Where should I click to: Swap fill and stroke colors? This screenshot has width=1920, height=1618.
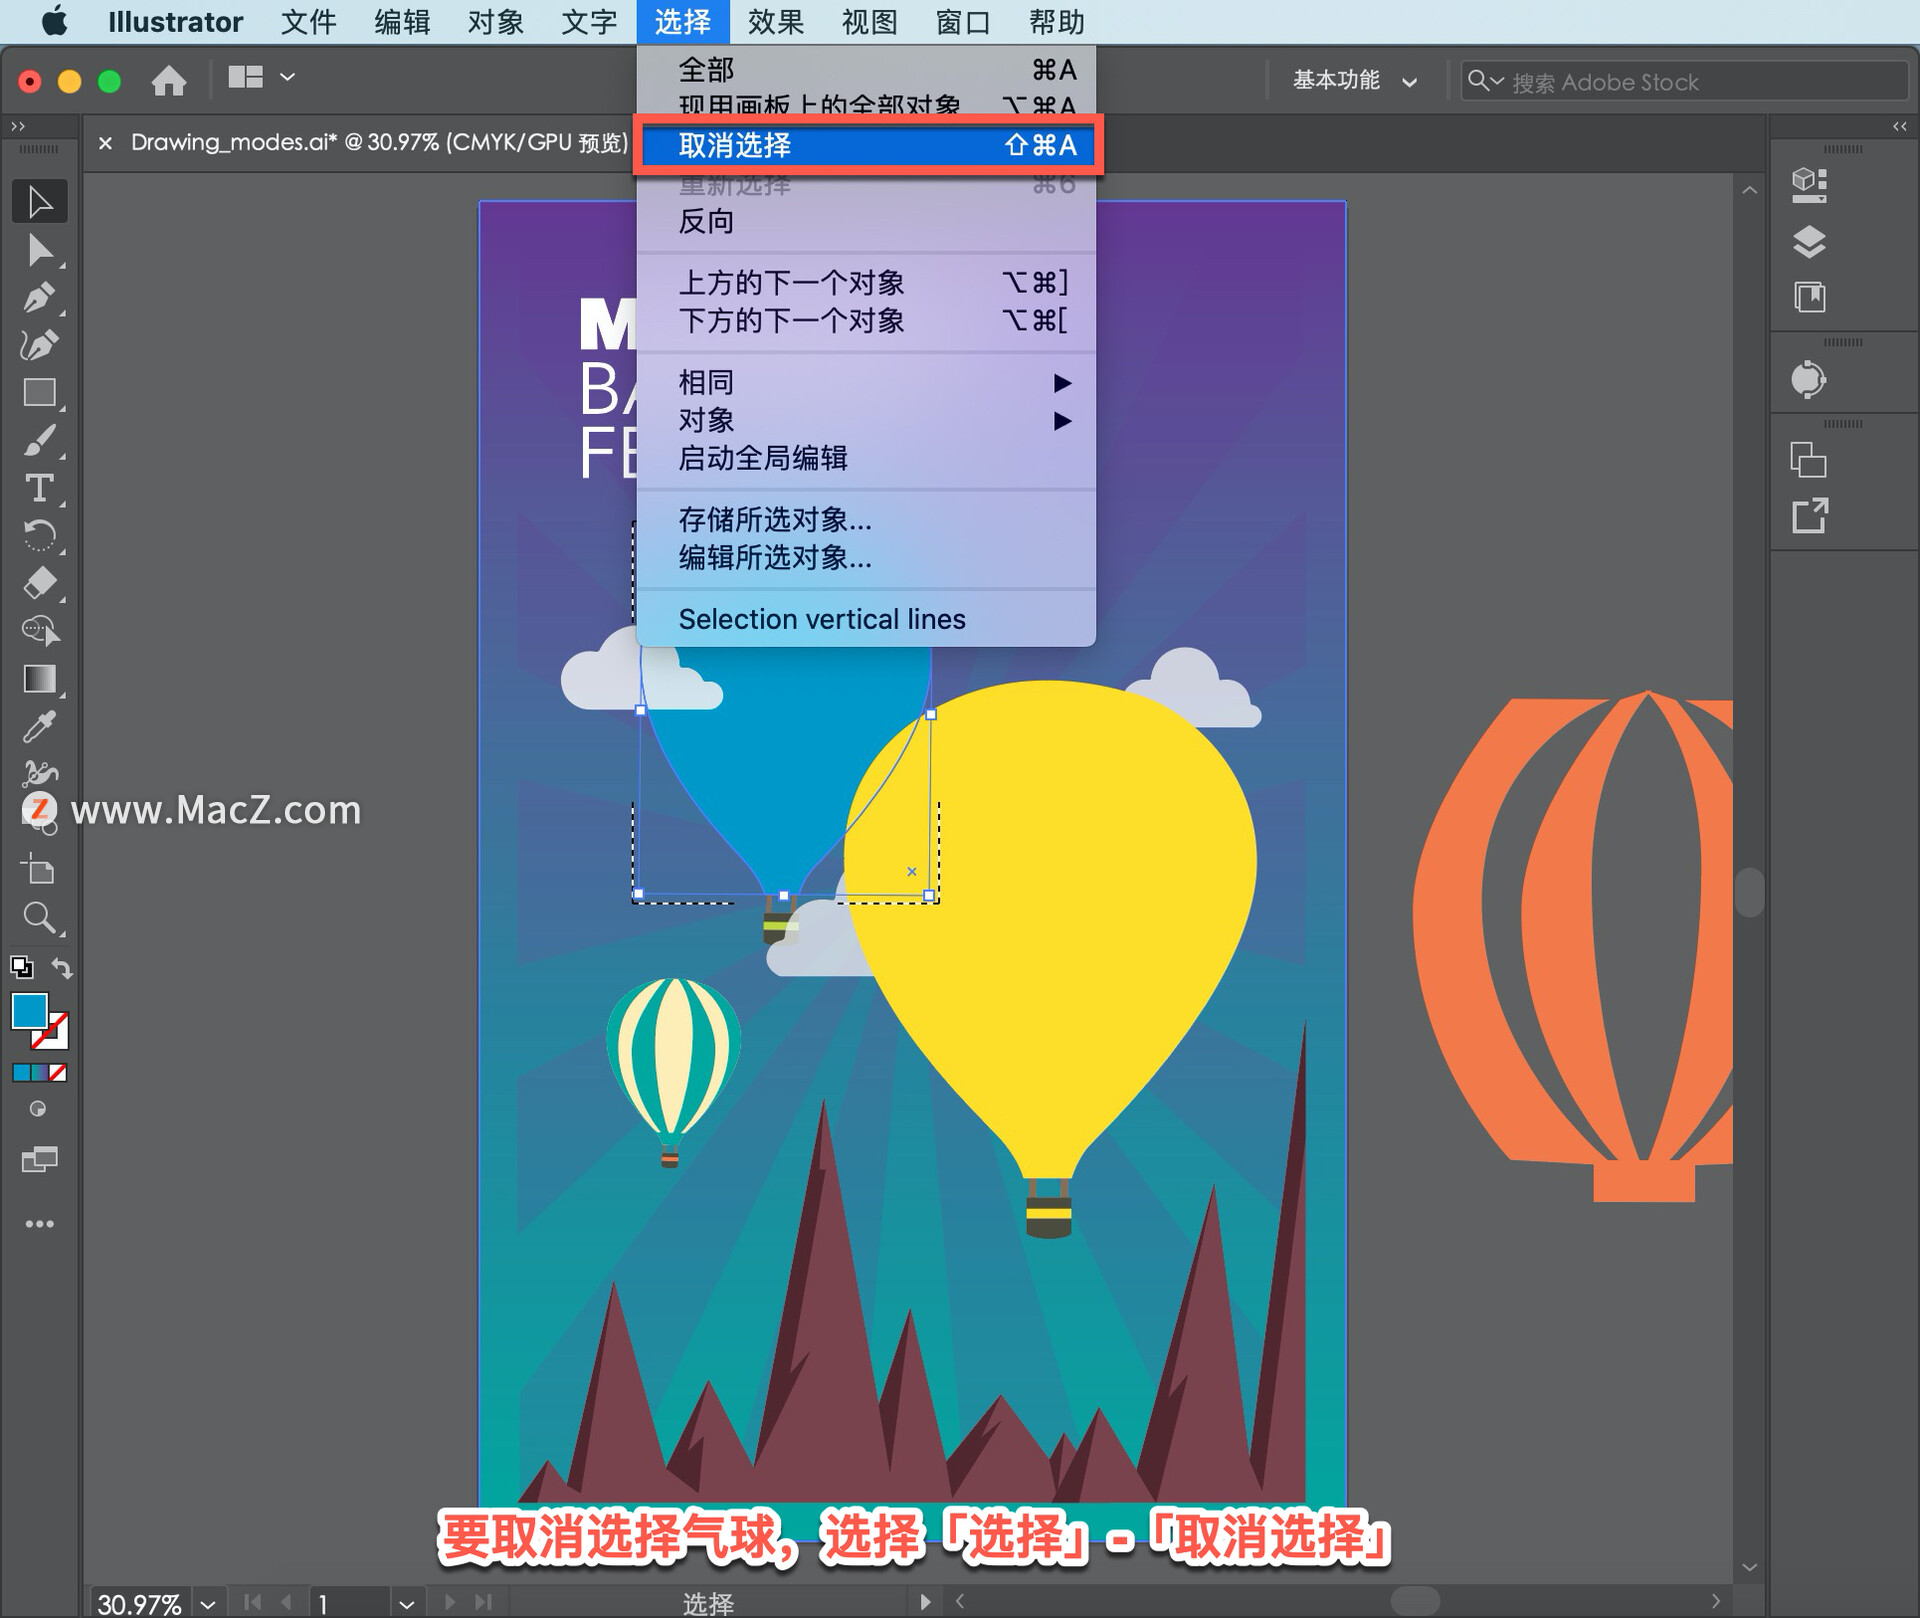(63, 968)
